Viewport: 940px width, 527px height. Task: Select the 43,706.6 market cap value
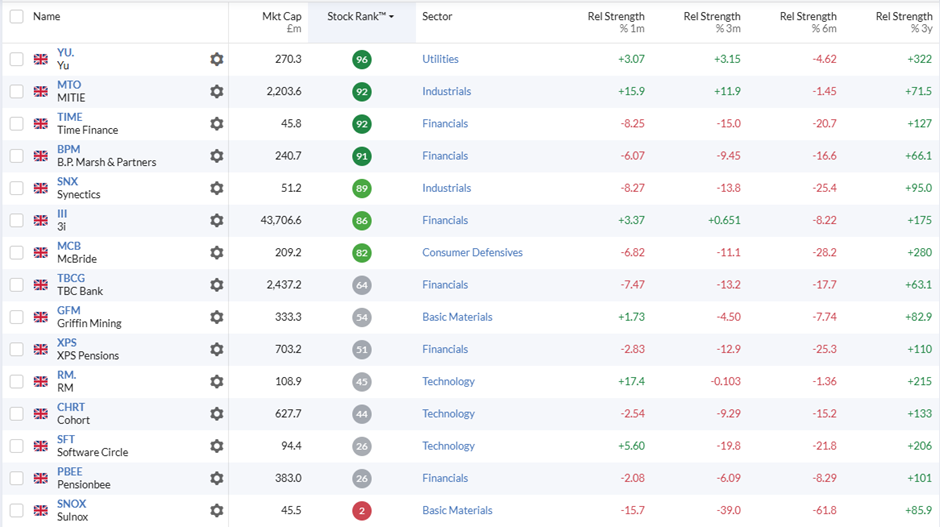click(281, 221)
